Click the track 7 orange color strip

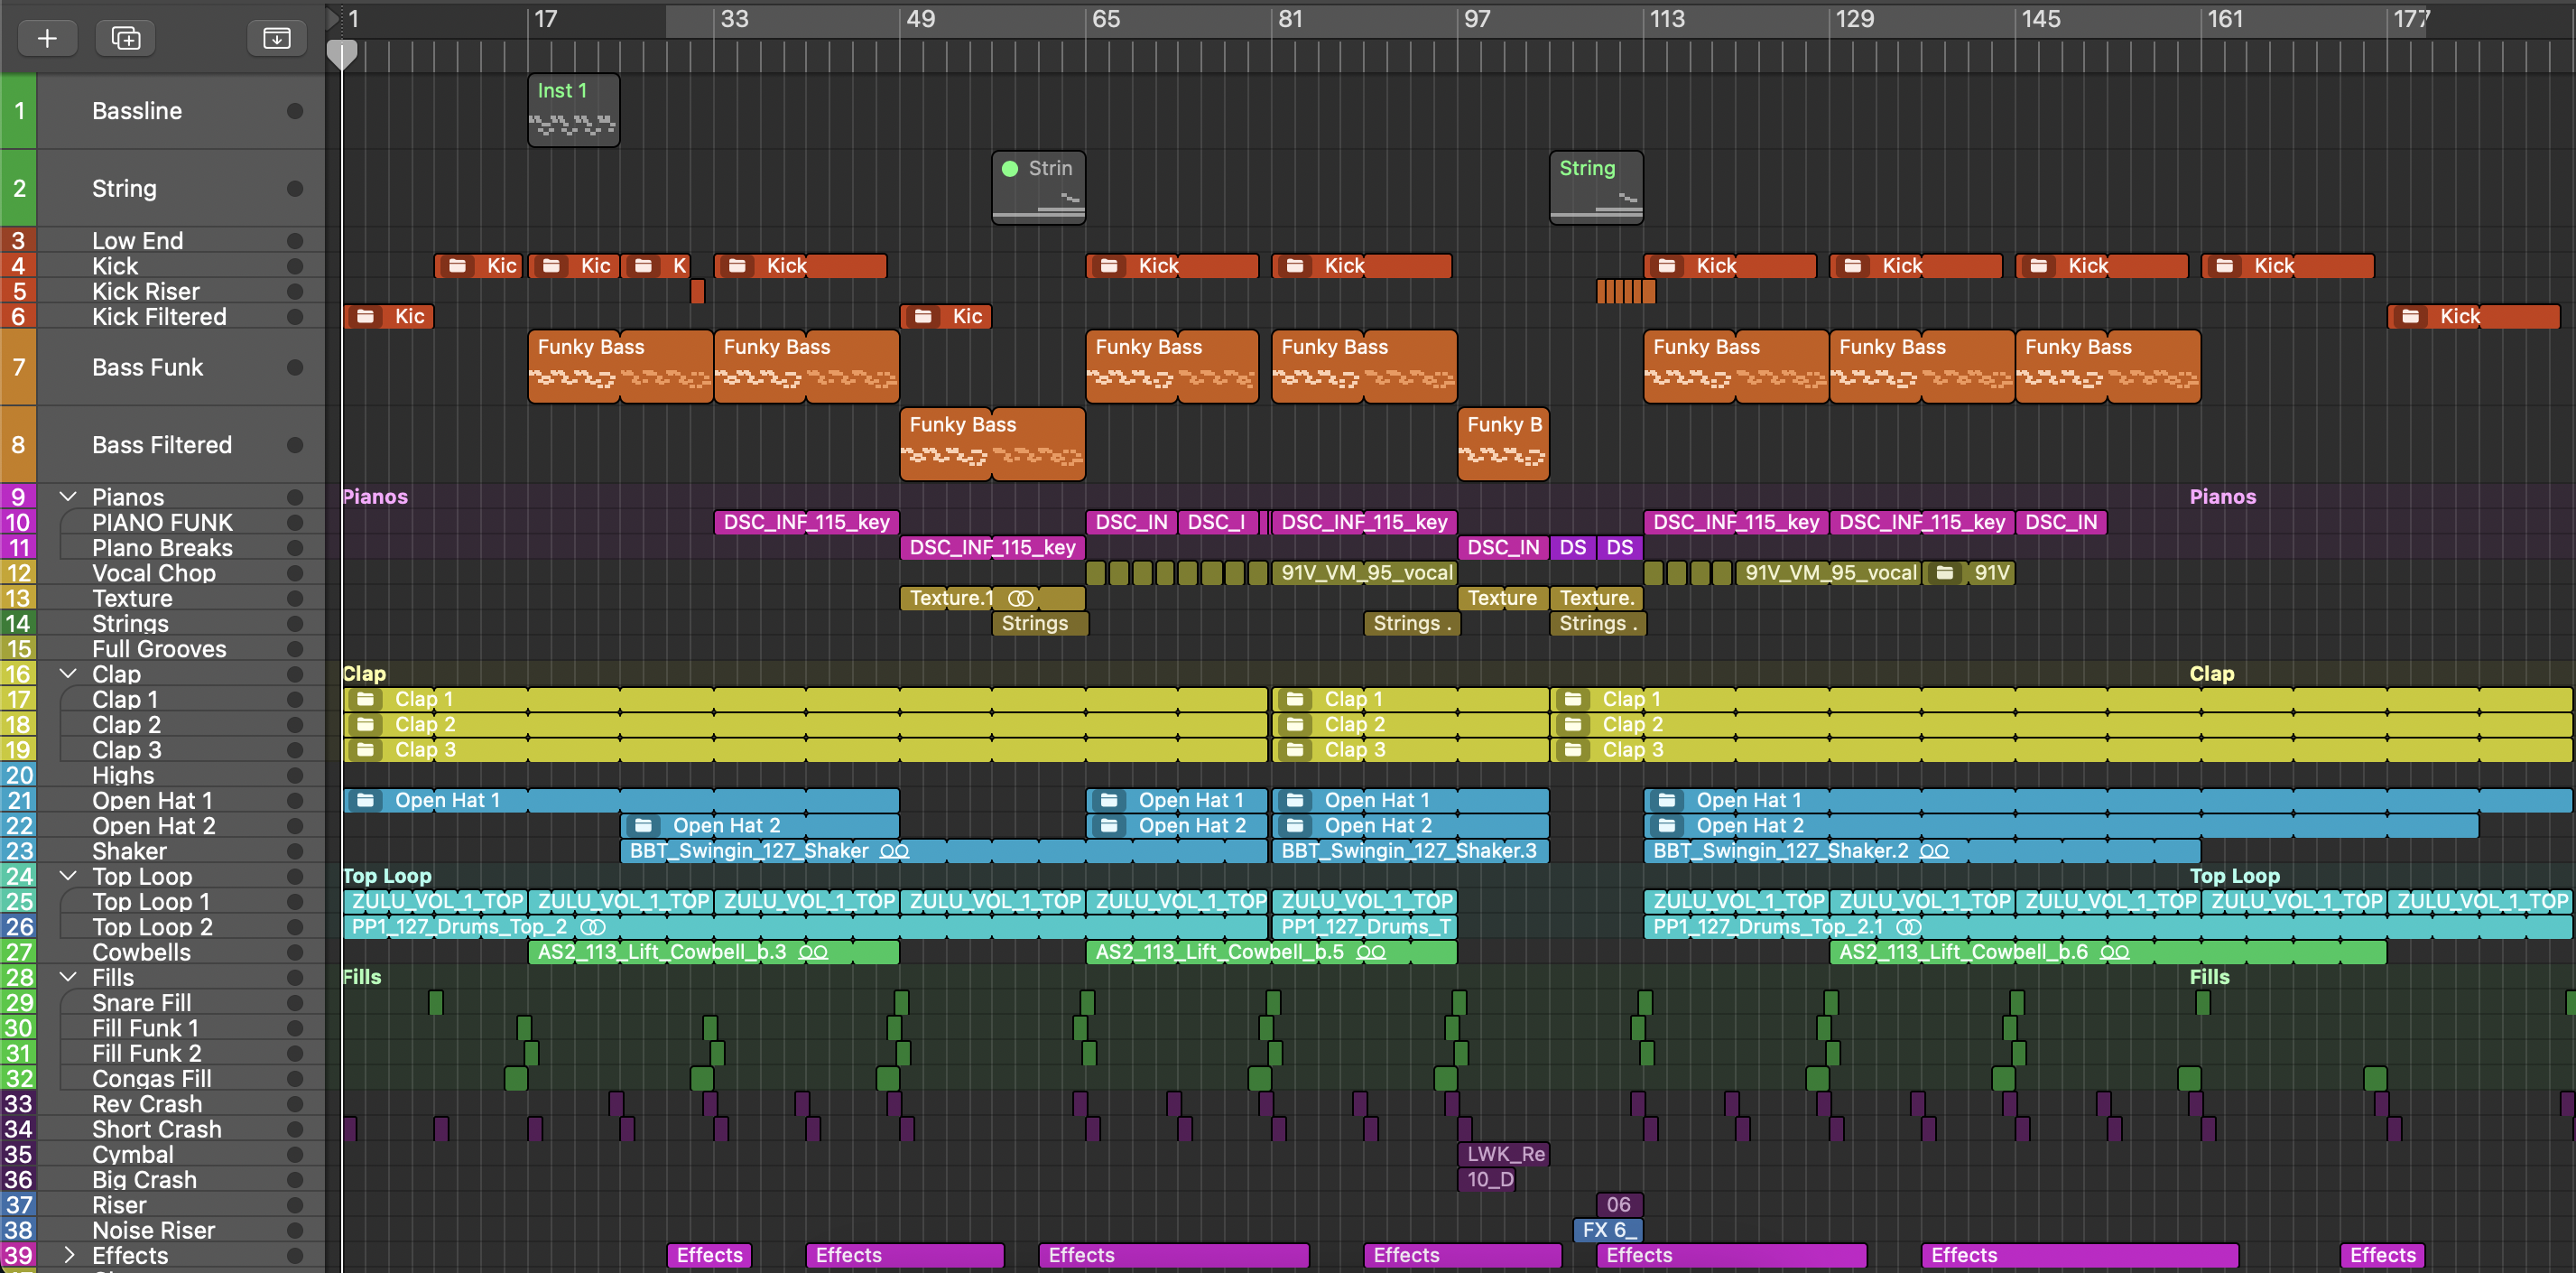(x=18, y=367)
